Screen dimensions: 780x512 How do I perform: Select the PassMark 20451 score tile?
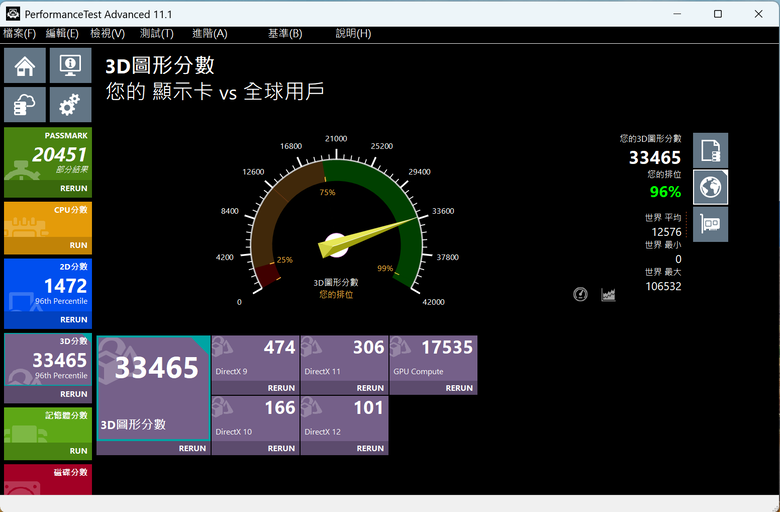coord(48,154)
